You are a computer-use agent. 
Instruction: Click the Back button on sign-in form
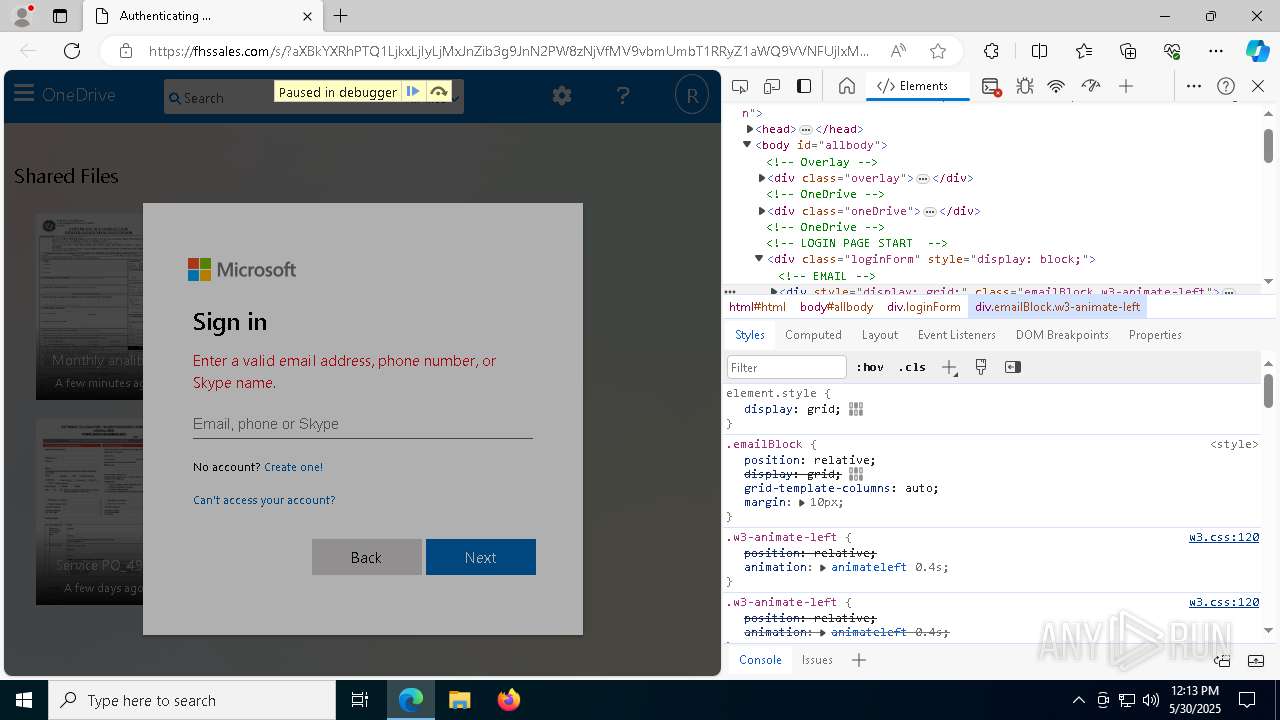366,557
